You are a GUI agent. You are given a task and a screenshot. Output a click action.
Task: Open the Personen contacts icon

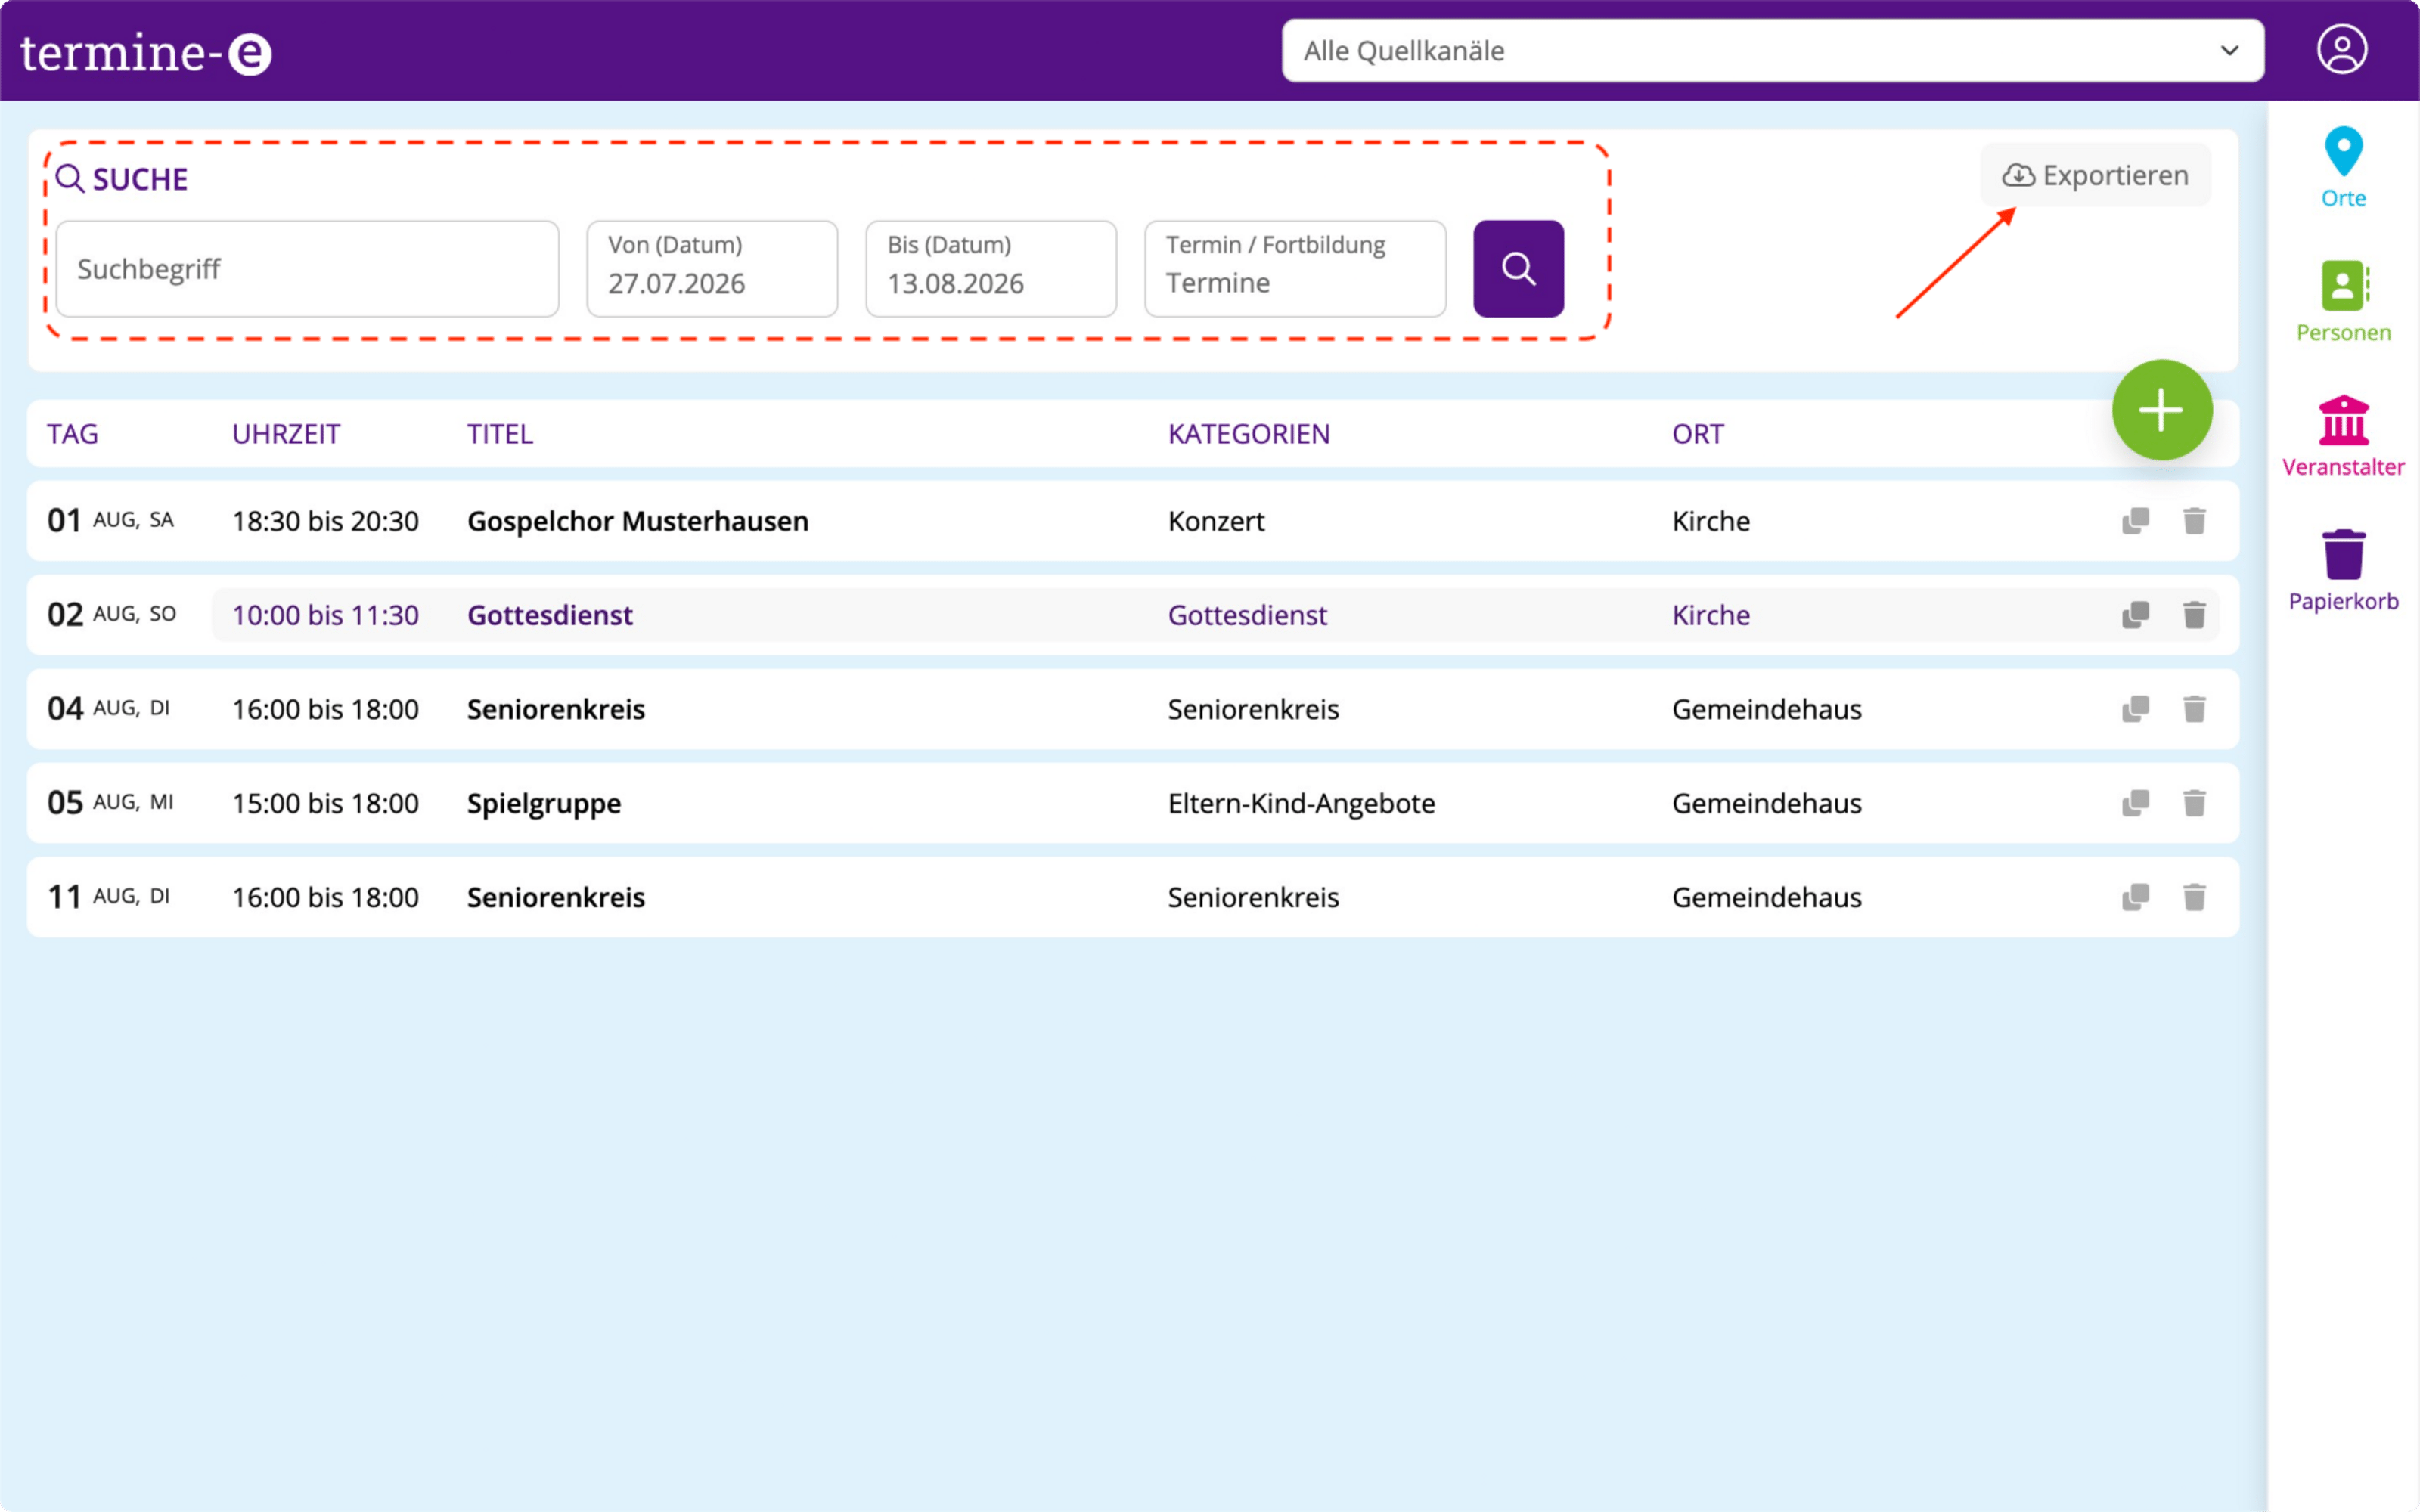point(2344,286)
